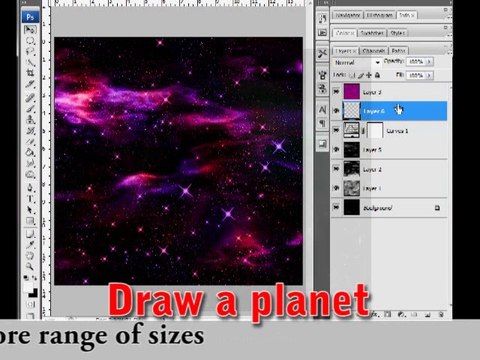The image size is (480, 360).
Task: Open the History panel dock icon
Action: pyautogui.click(x=322, y=19)
